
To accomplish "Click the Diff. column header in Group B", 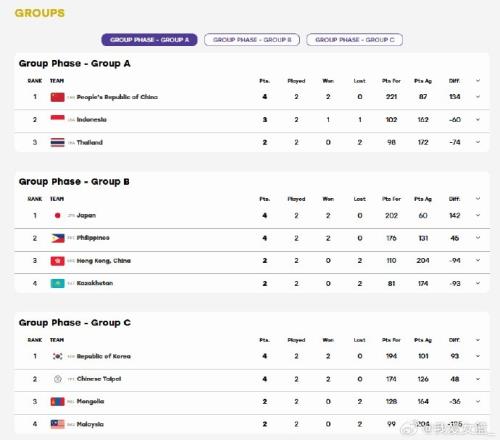I will coord(454,199).
